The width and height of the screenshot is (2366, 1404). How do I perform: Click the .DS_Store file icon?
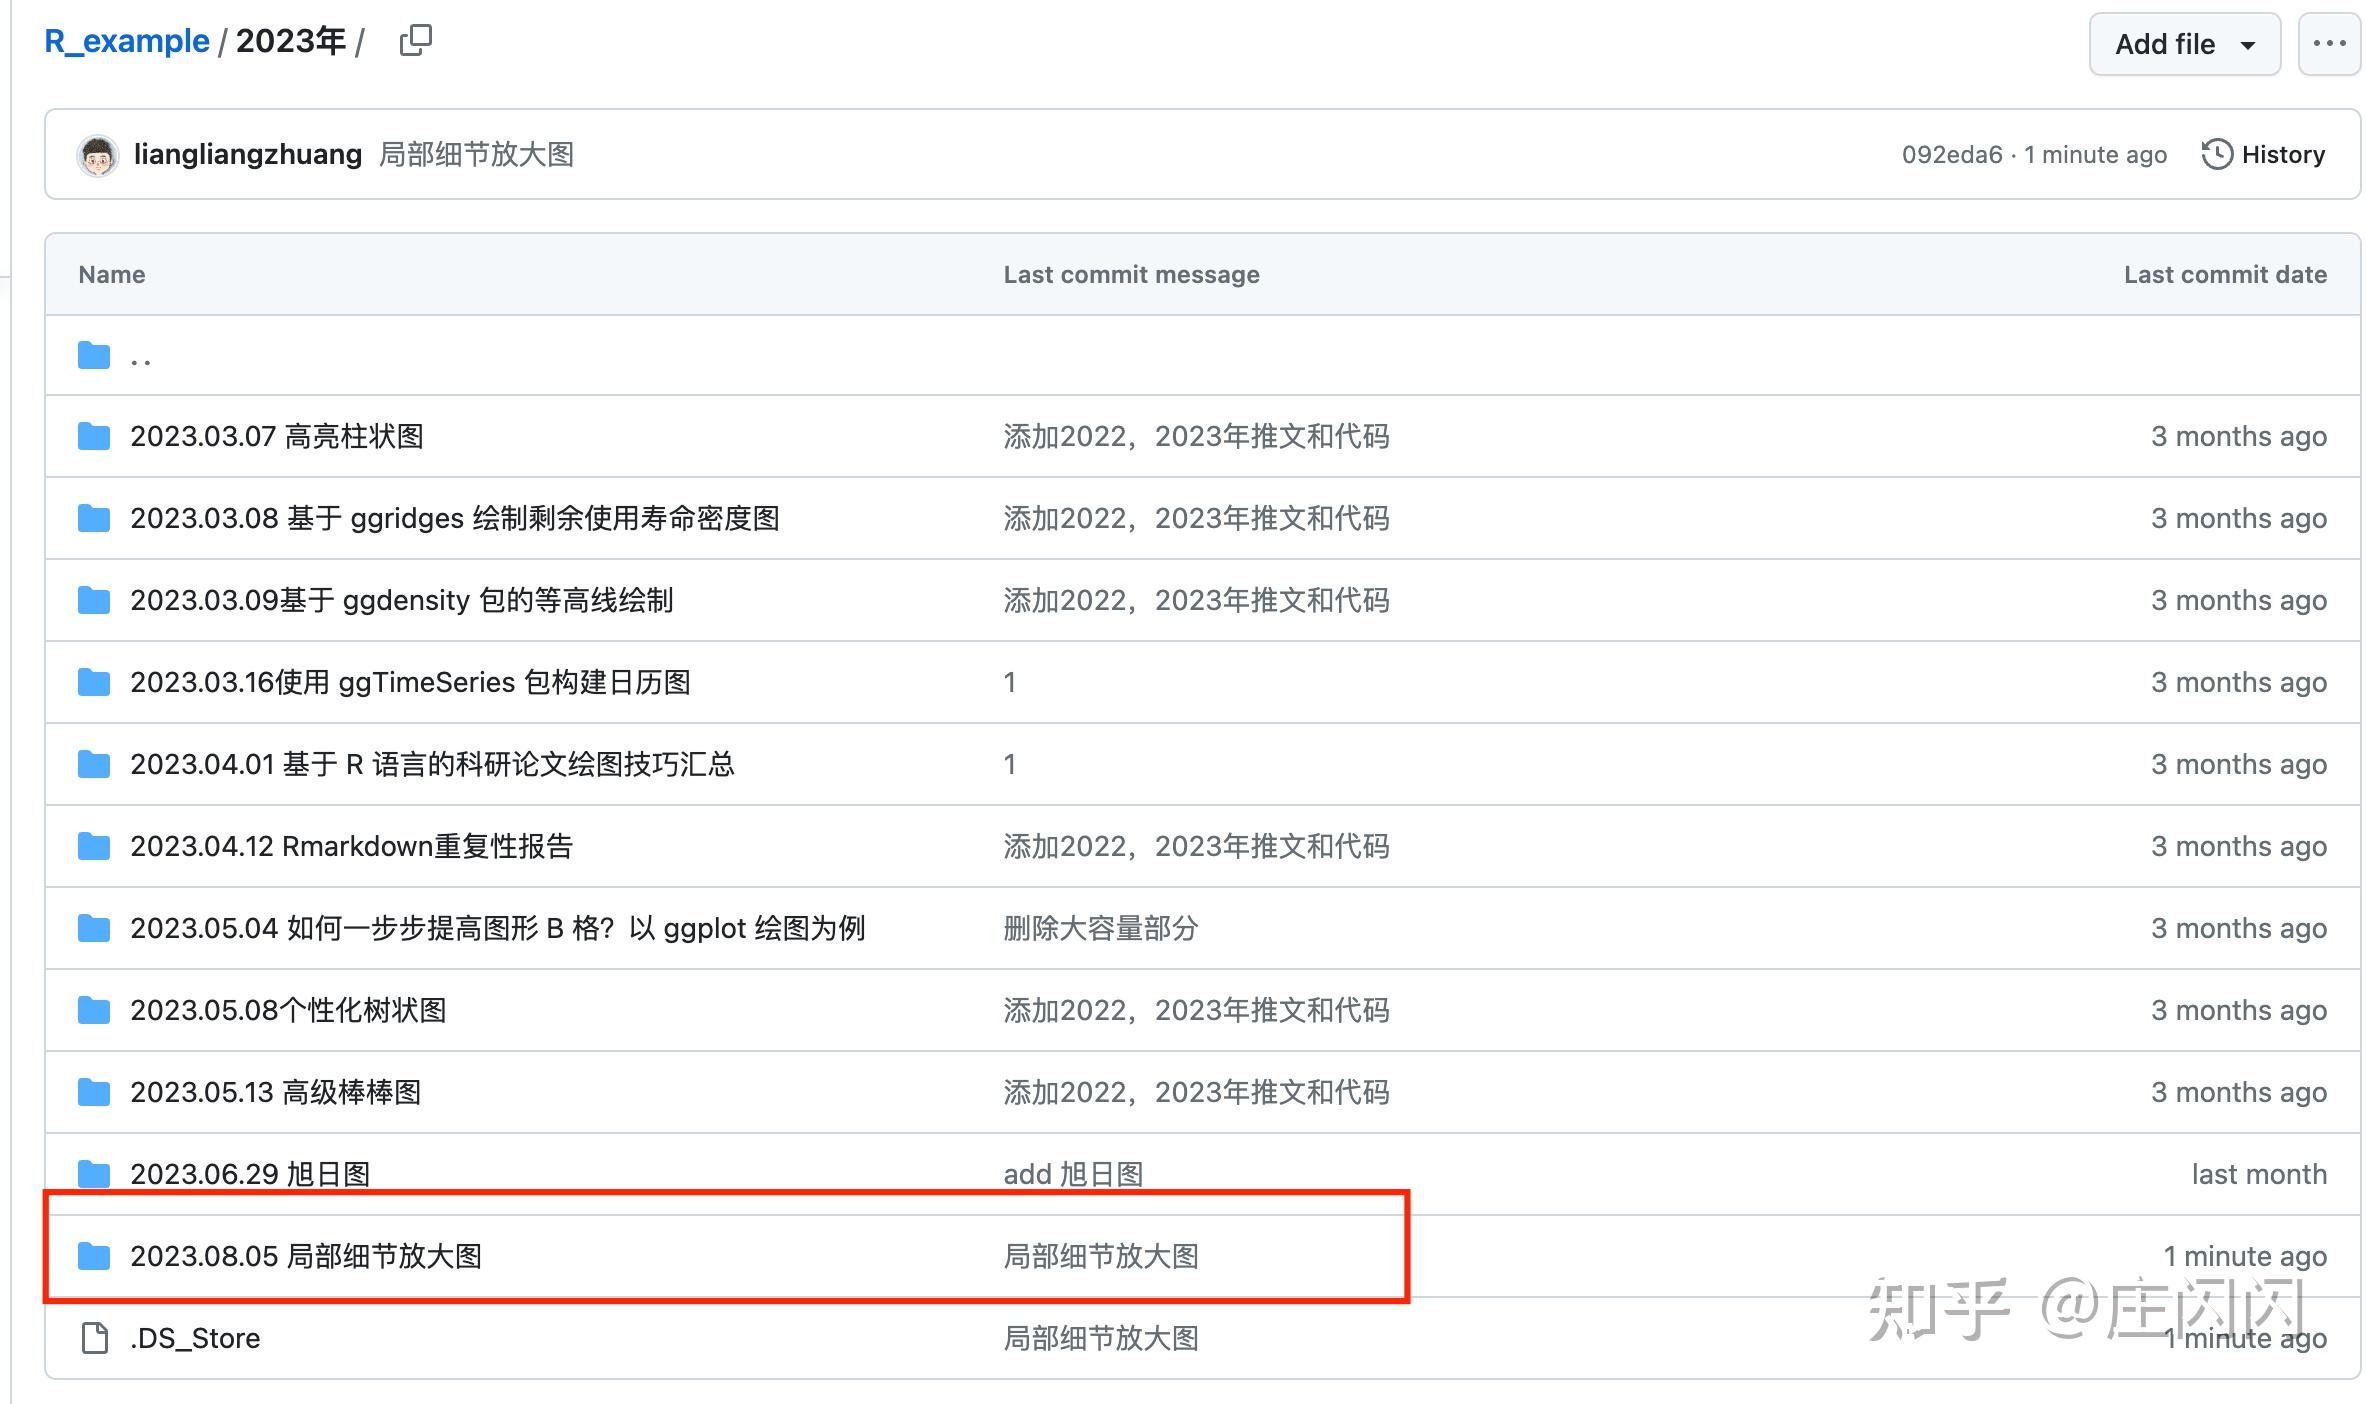94,1338
